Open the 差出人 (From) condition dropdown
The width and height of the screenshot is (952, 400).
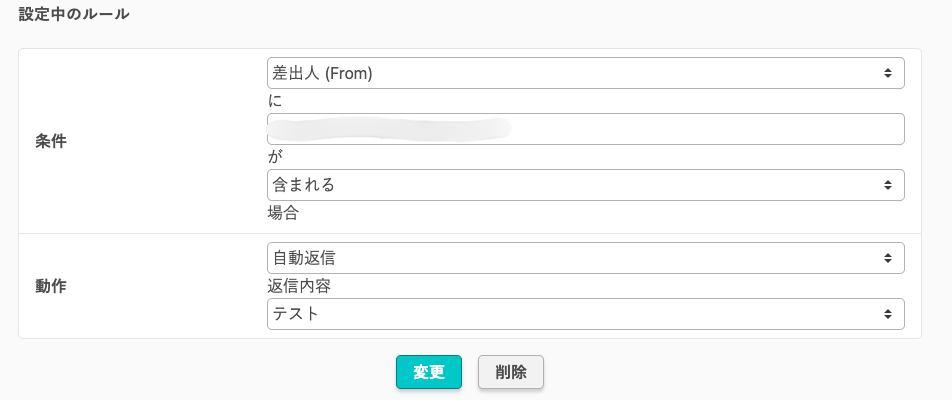click(585, 73)
